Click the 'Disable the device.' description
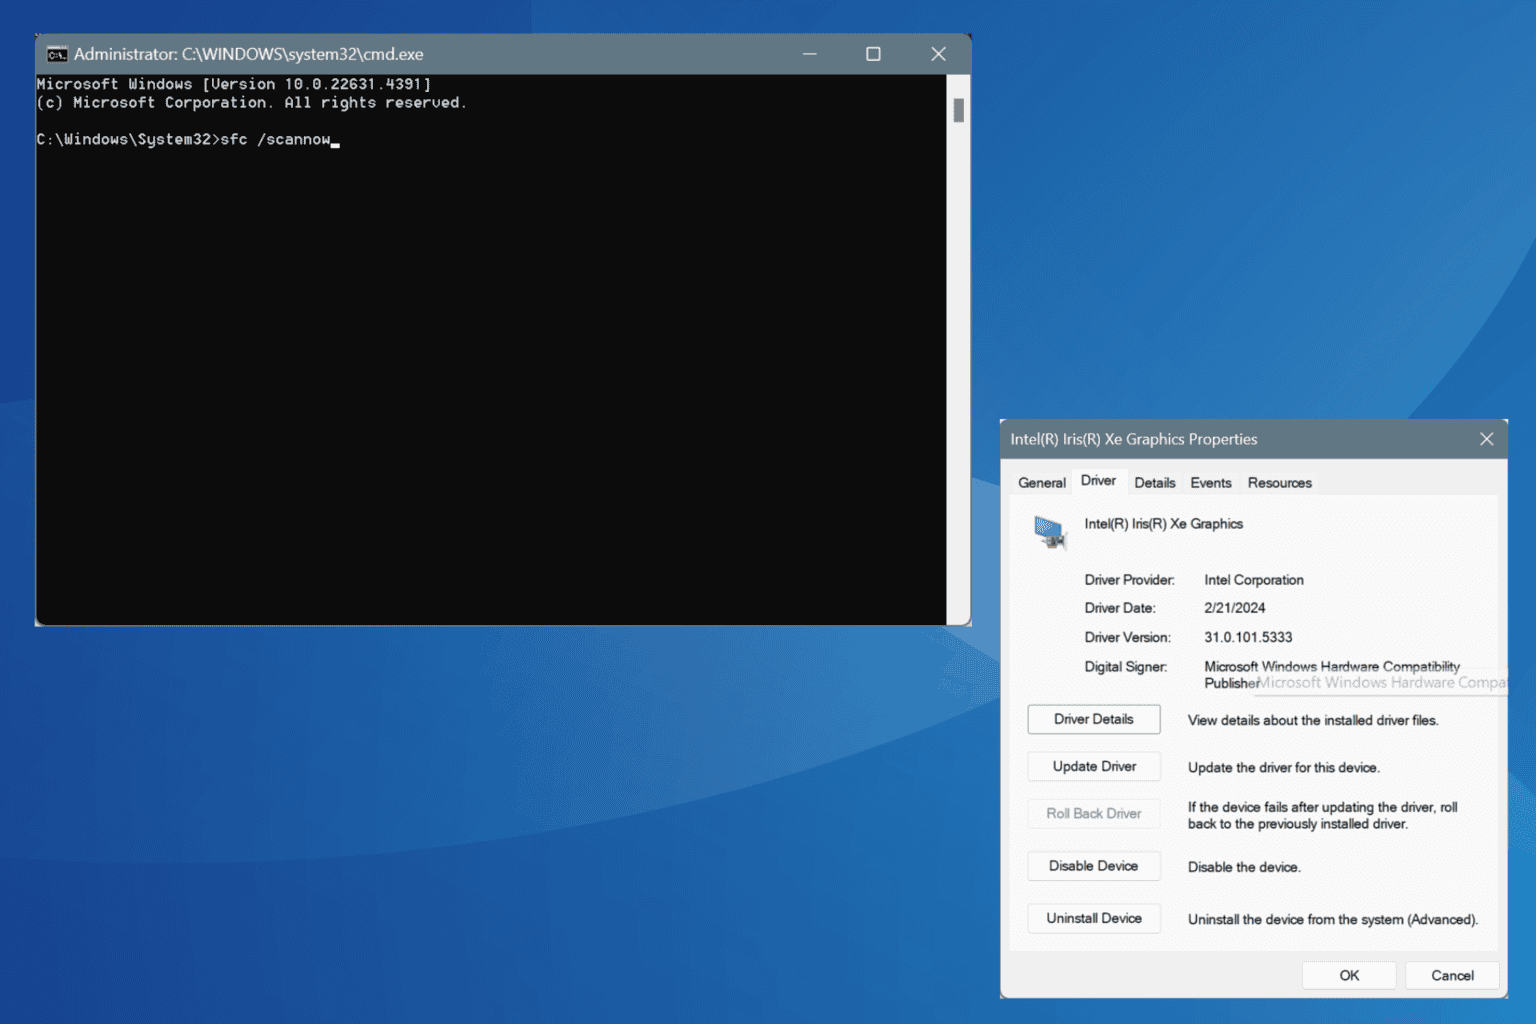Screen dimensions: 1536x1024 click(1244, 867)
